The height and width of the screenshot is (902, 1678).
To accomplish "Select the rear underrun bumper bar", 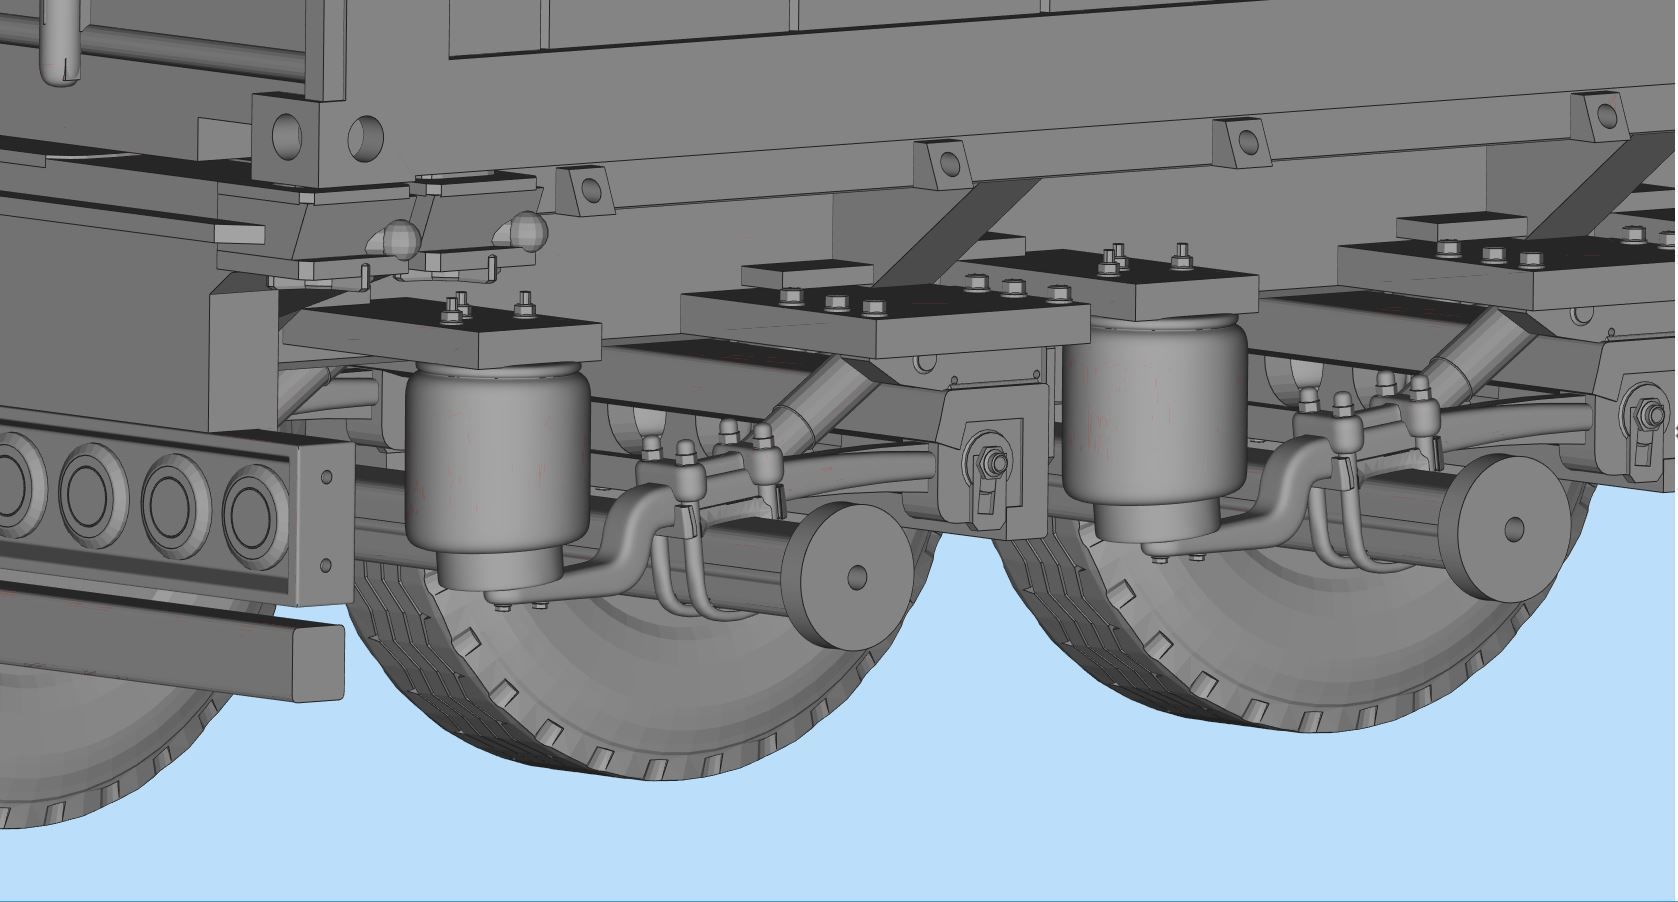I will (x=170, y=639).
